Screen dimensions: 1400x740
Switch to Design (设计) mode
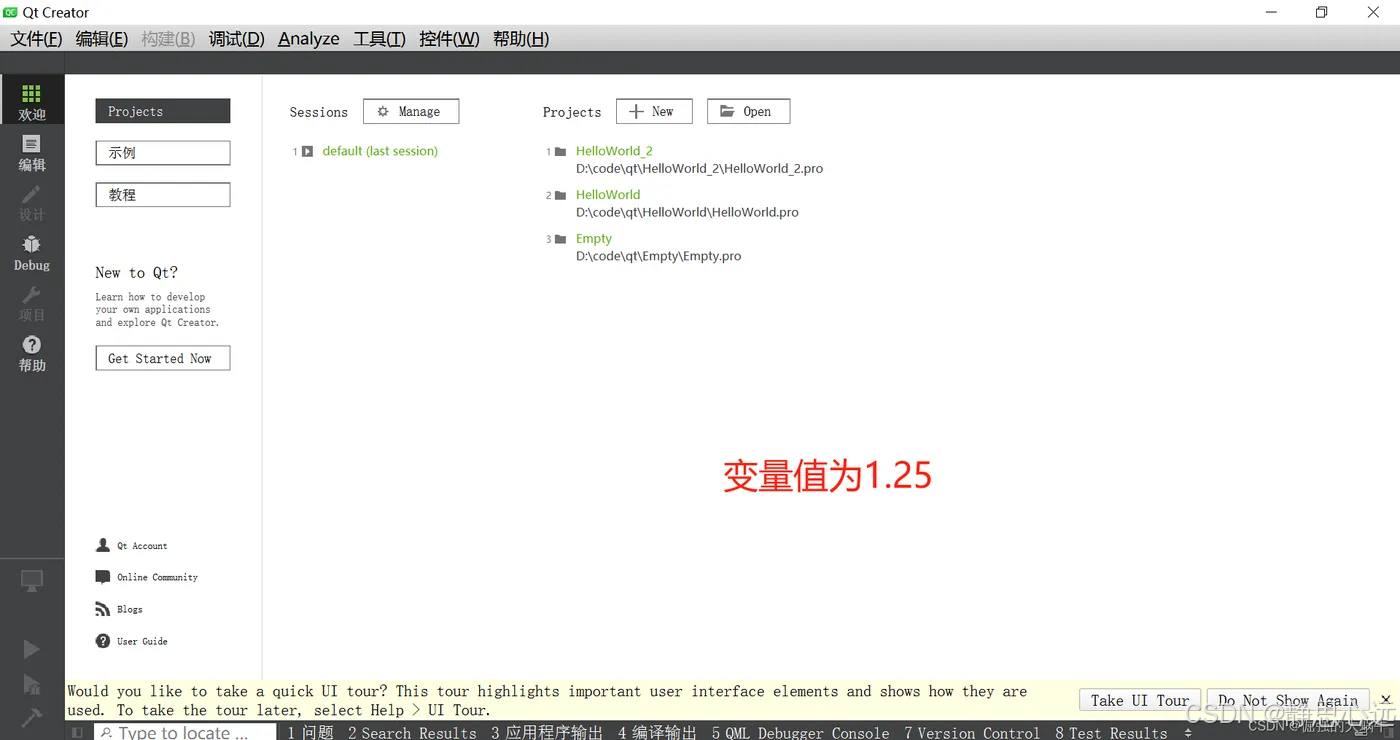(32, 202)
